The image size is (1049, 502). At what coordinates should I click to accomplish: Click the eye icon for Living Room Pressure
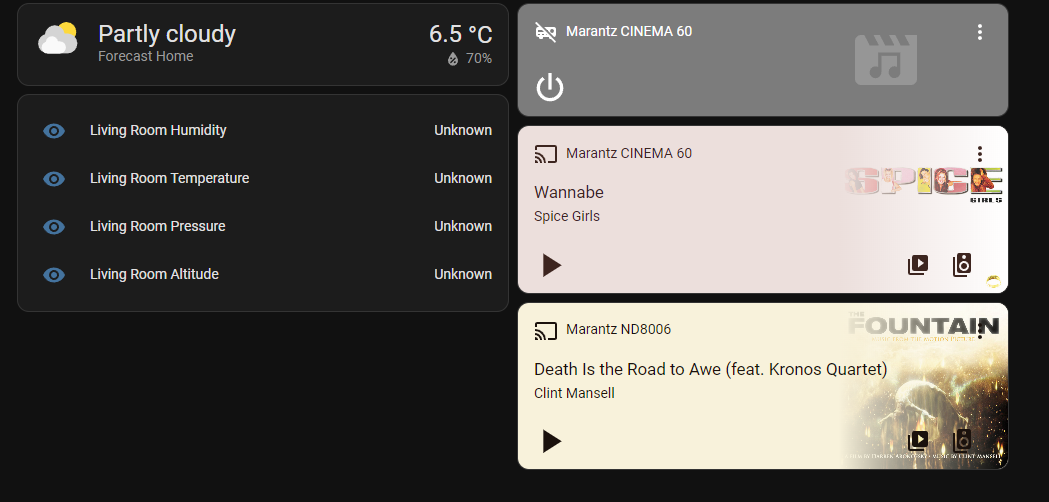point(54,227)
